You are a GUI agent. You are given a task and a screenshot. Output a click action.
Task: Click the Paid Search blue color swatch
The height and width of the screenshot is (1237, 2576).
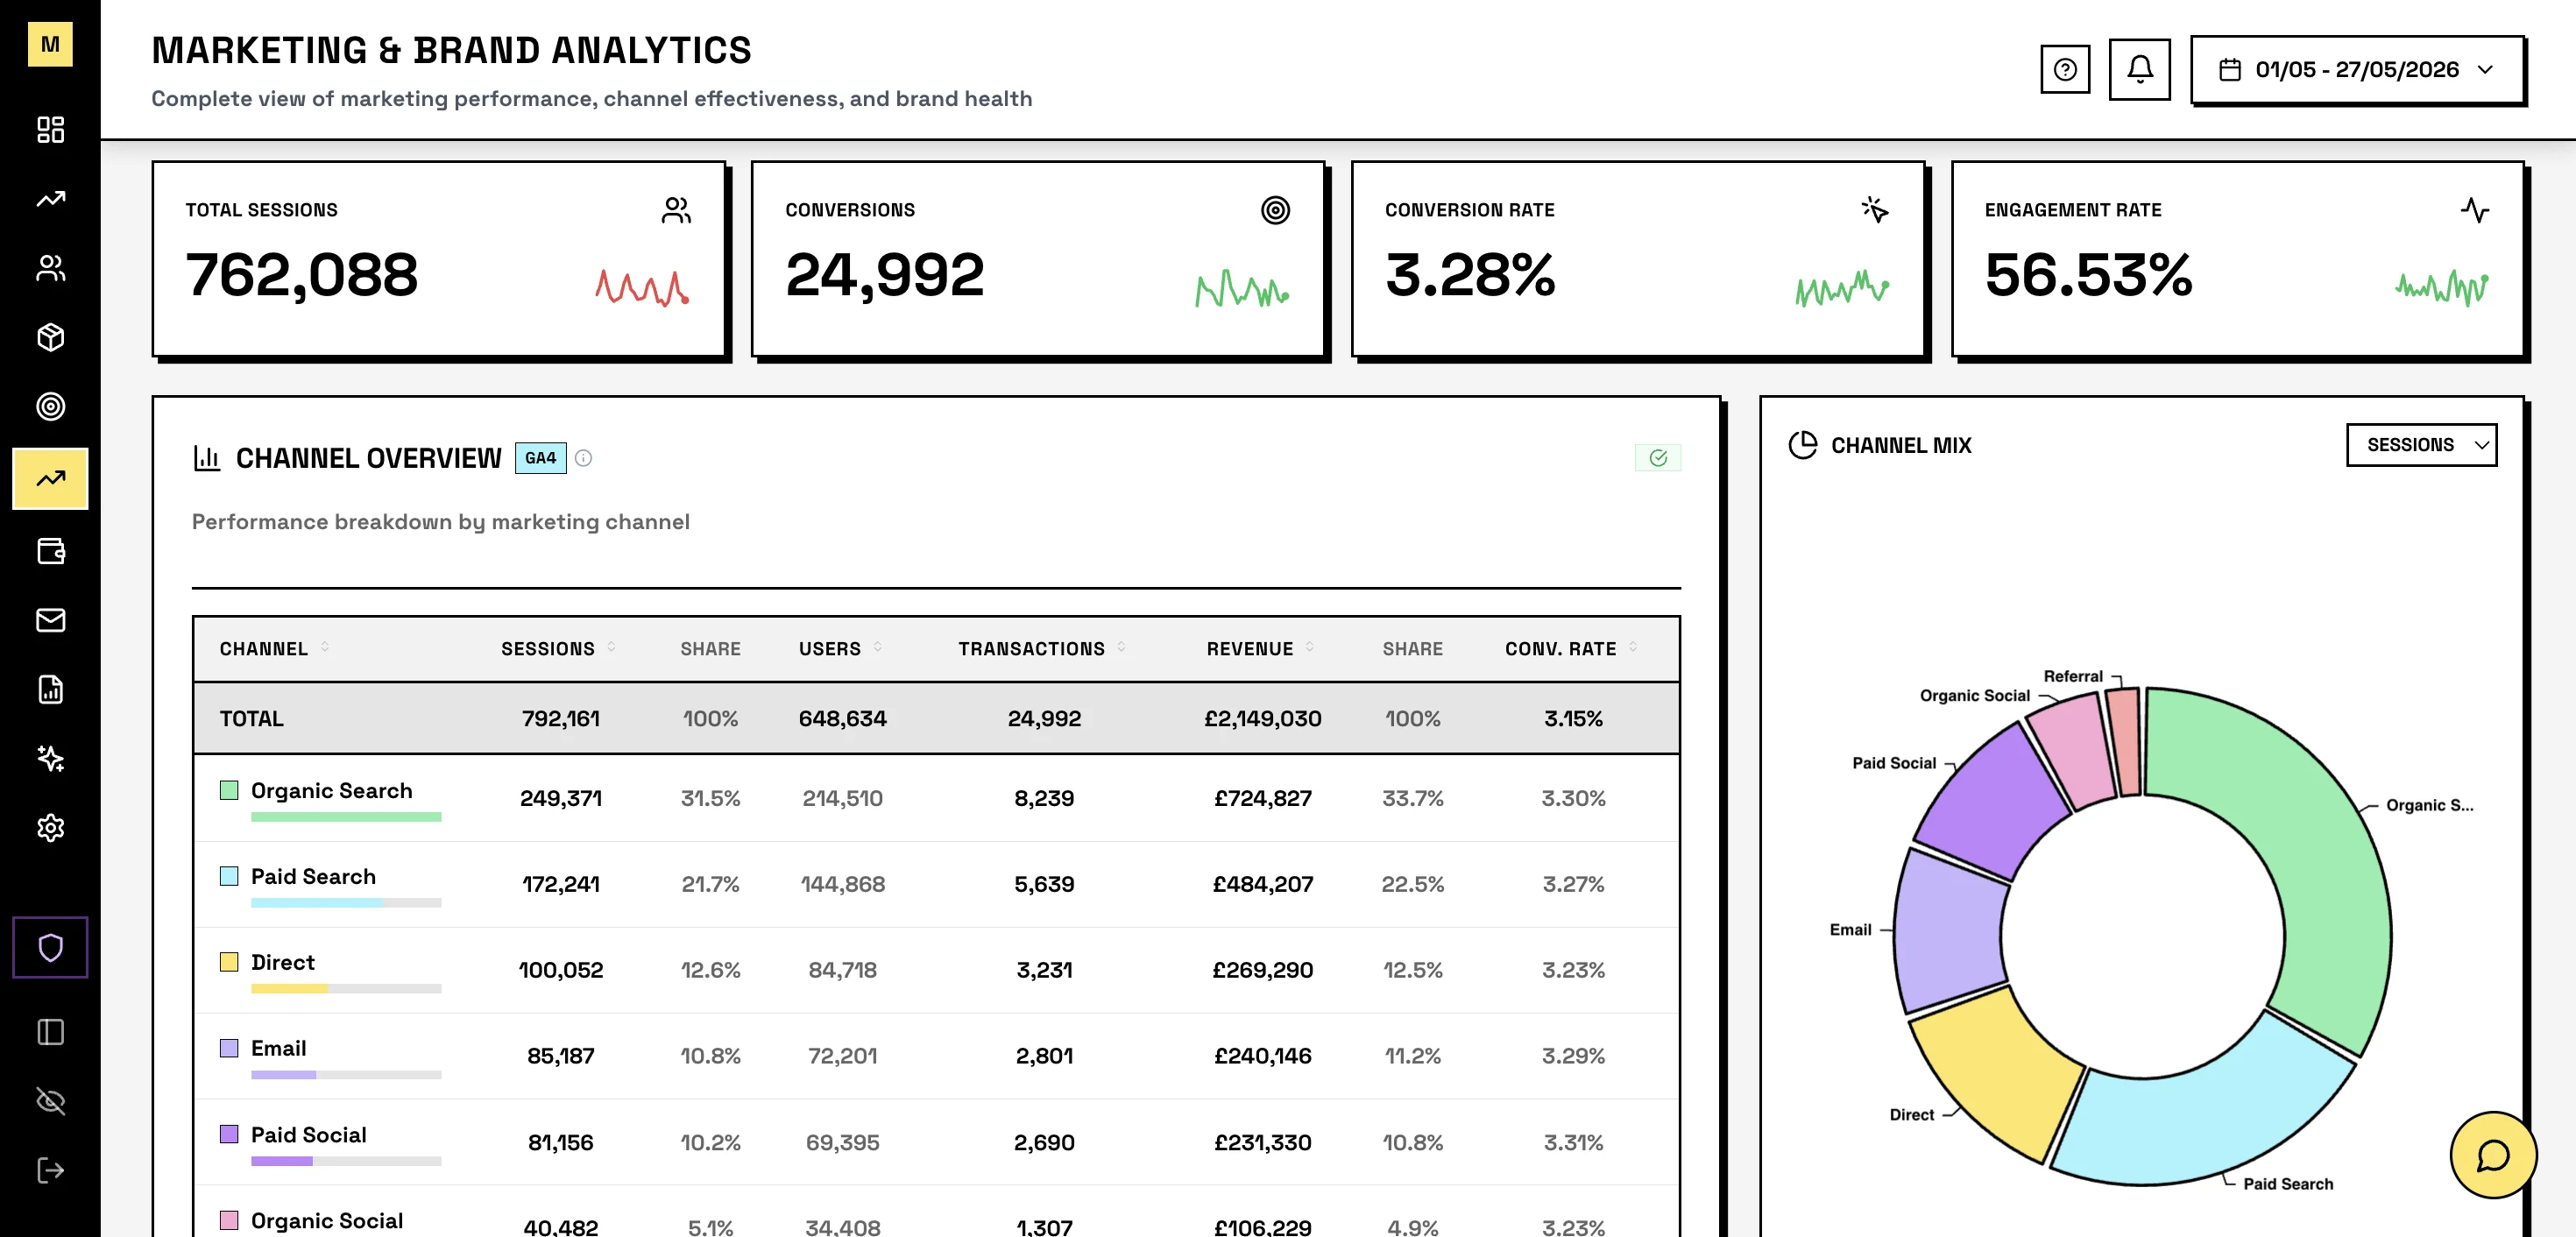pos(229,876)
